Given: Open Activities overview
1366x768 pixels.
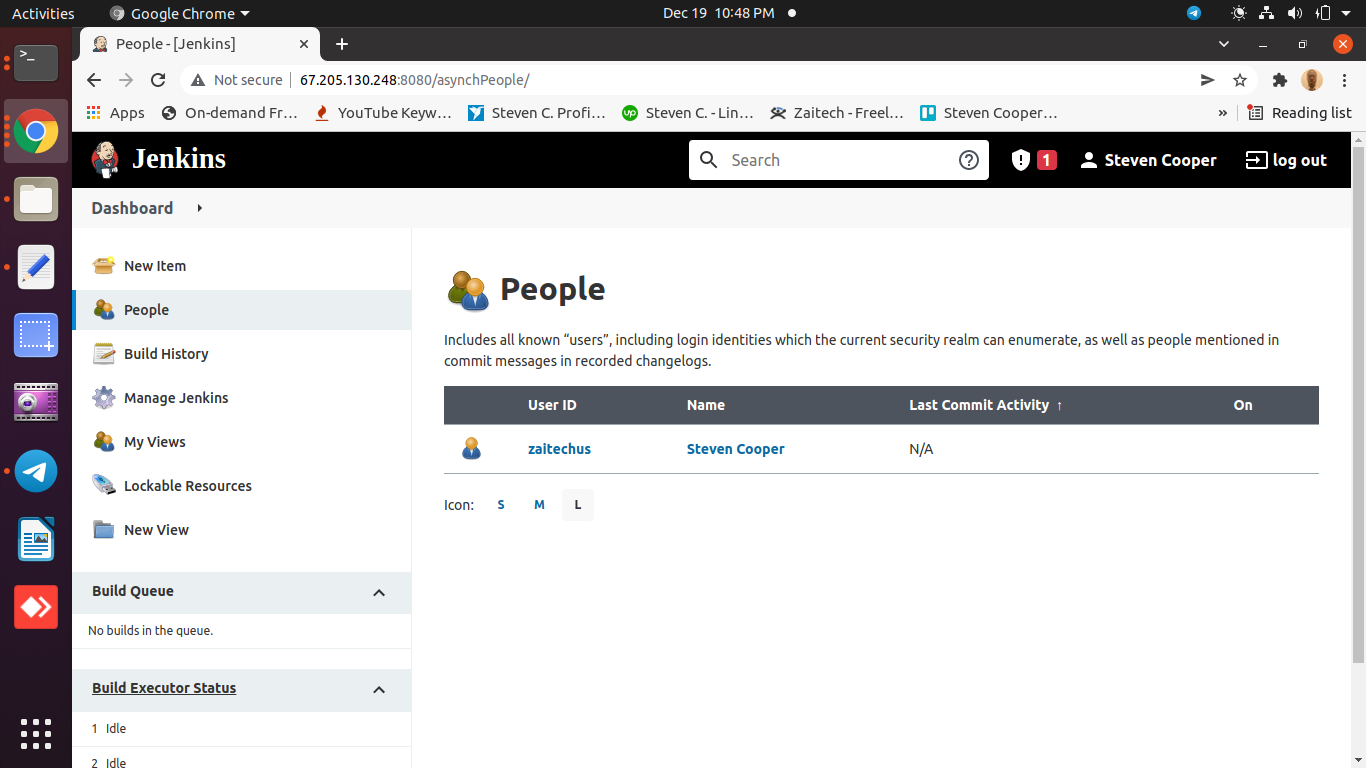Looking at the screenshot, I should click(x=43, y=13).
